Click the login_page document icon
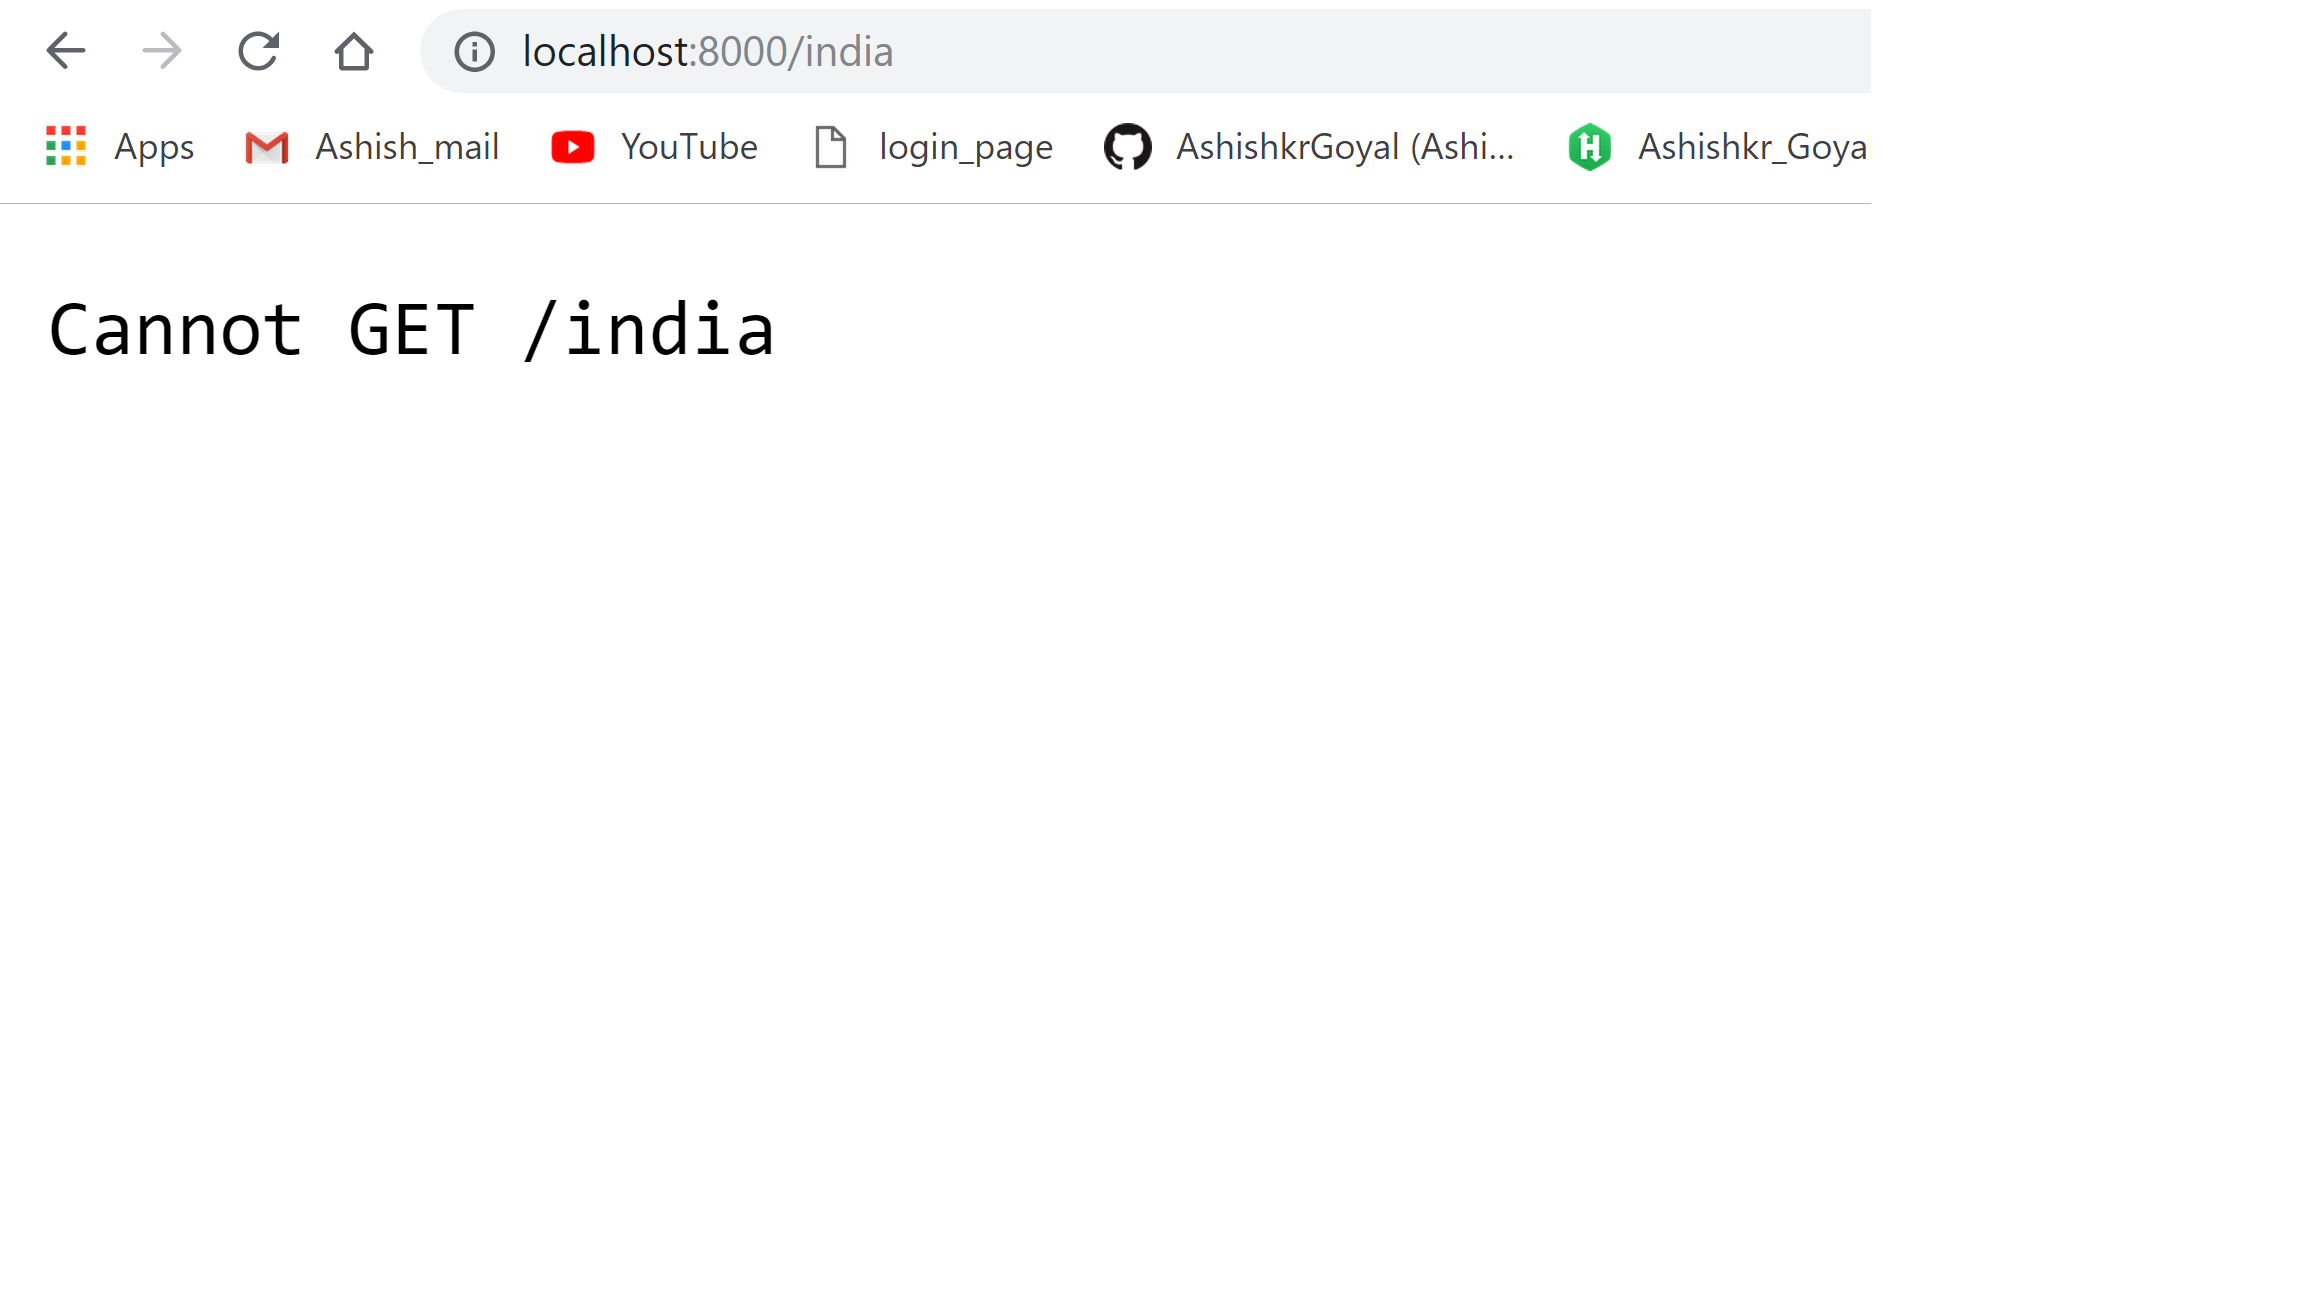 coord(831,147)
